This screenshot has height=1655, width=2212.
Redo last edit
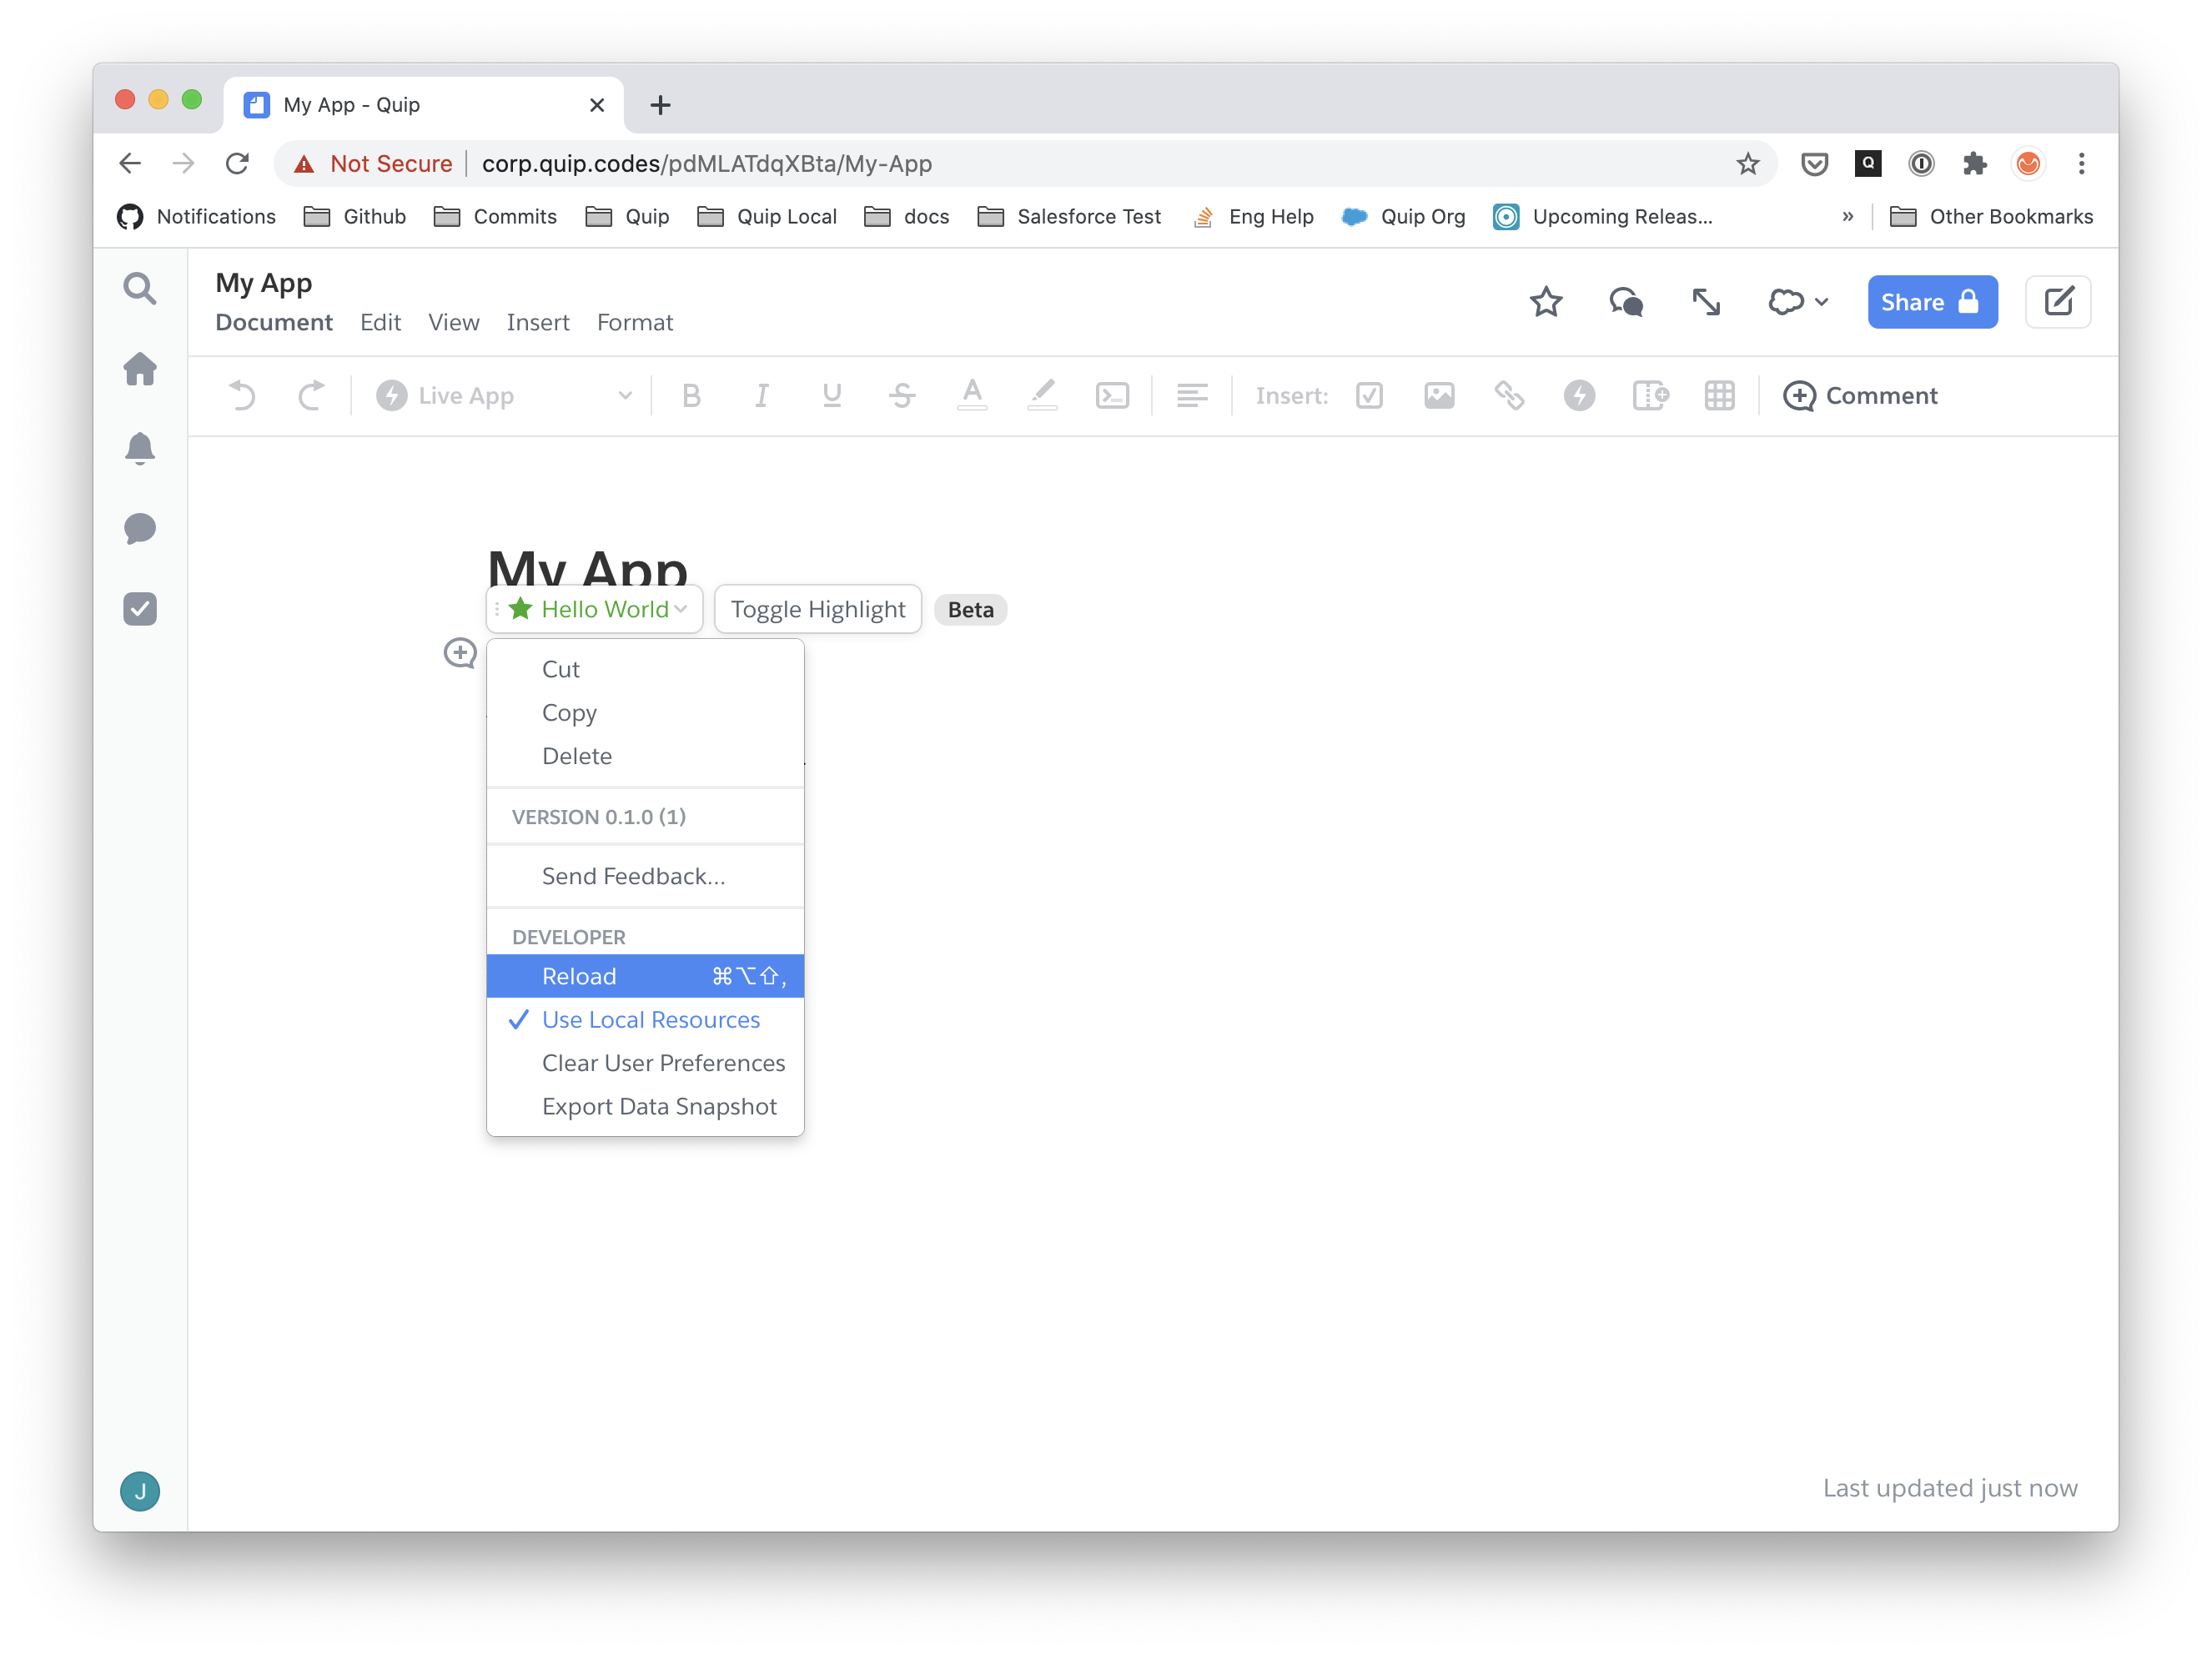coord(311,396)
